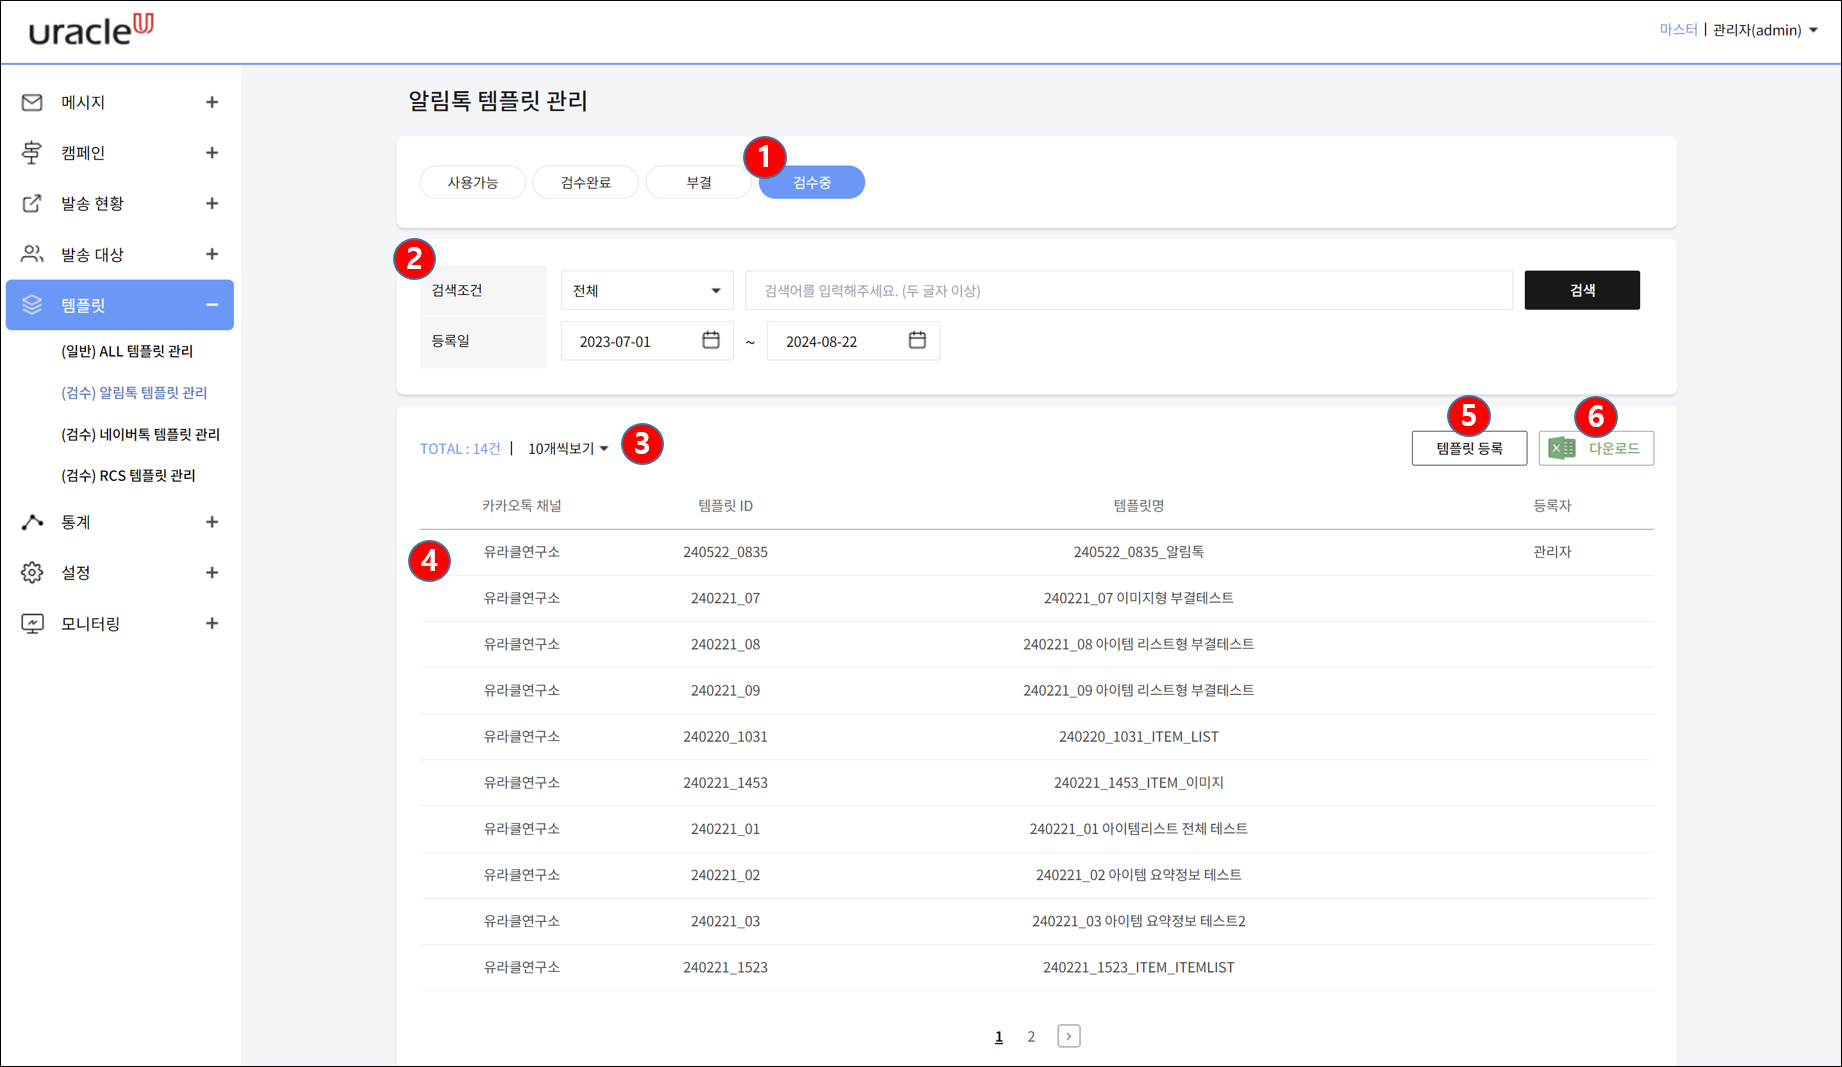Viewport: 1842px width, 1067px height.
Task: Click the Excel icon on 다운로드
Action: pos(1562,448)
